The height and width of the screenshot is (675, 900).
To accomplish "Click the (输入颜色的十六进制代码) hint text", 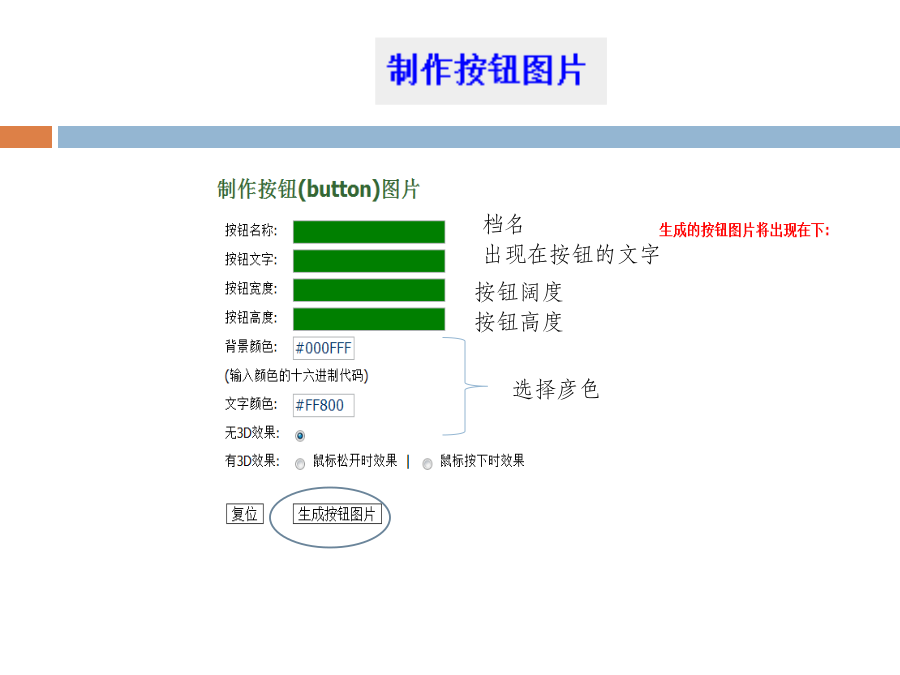I will (296, 375).
